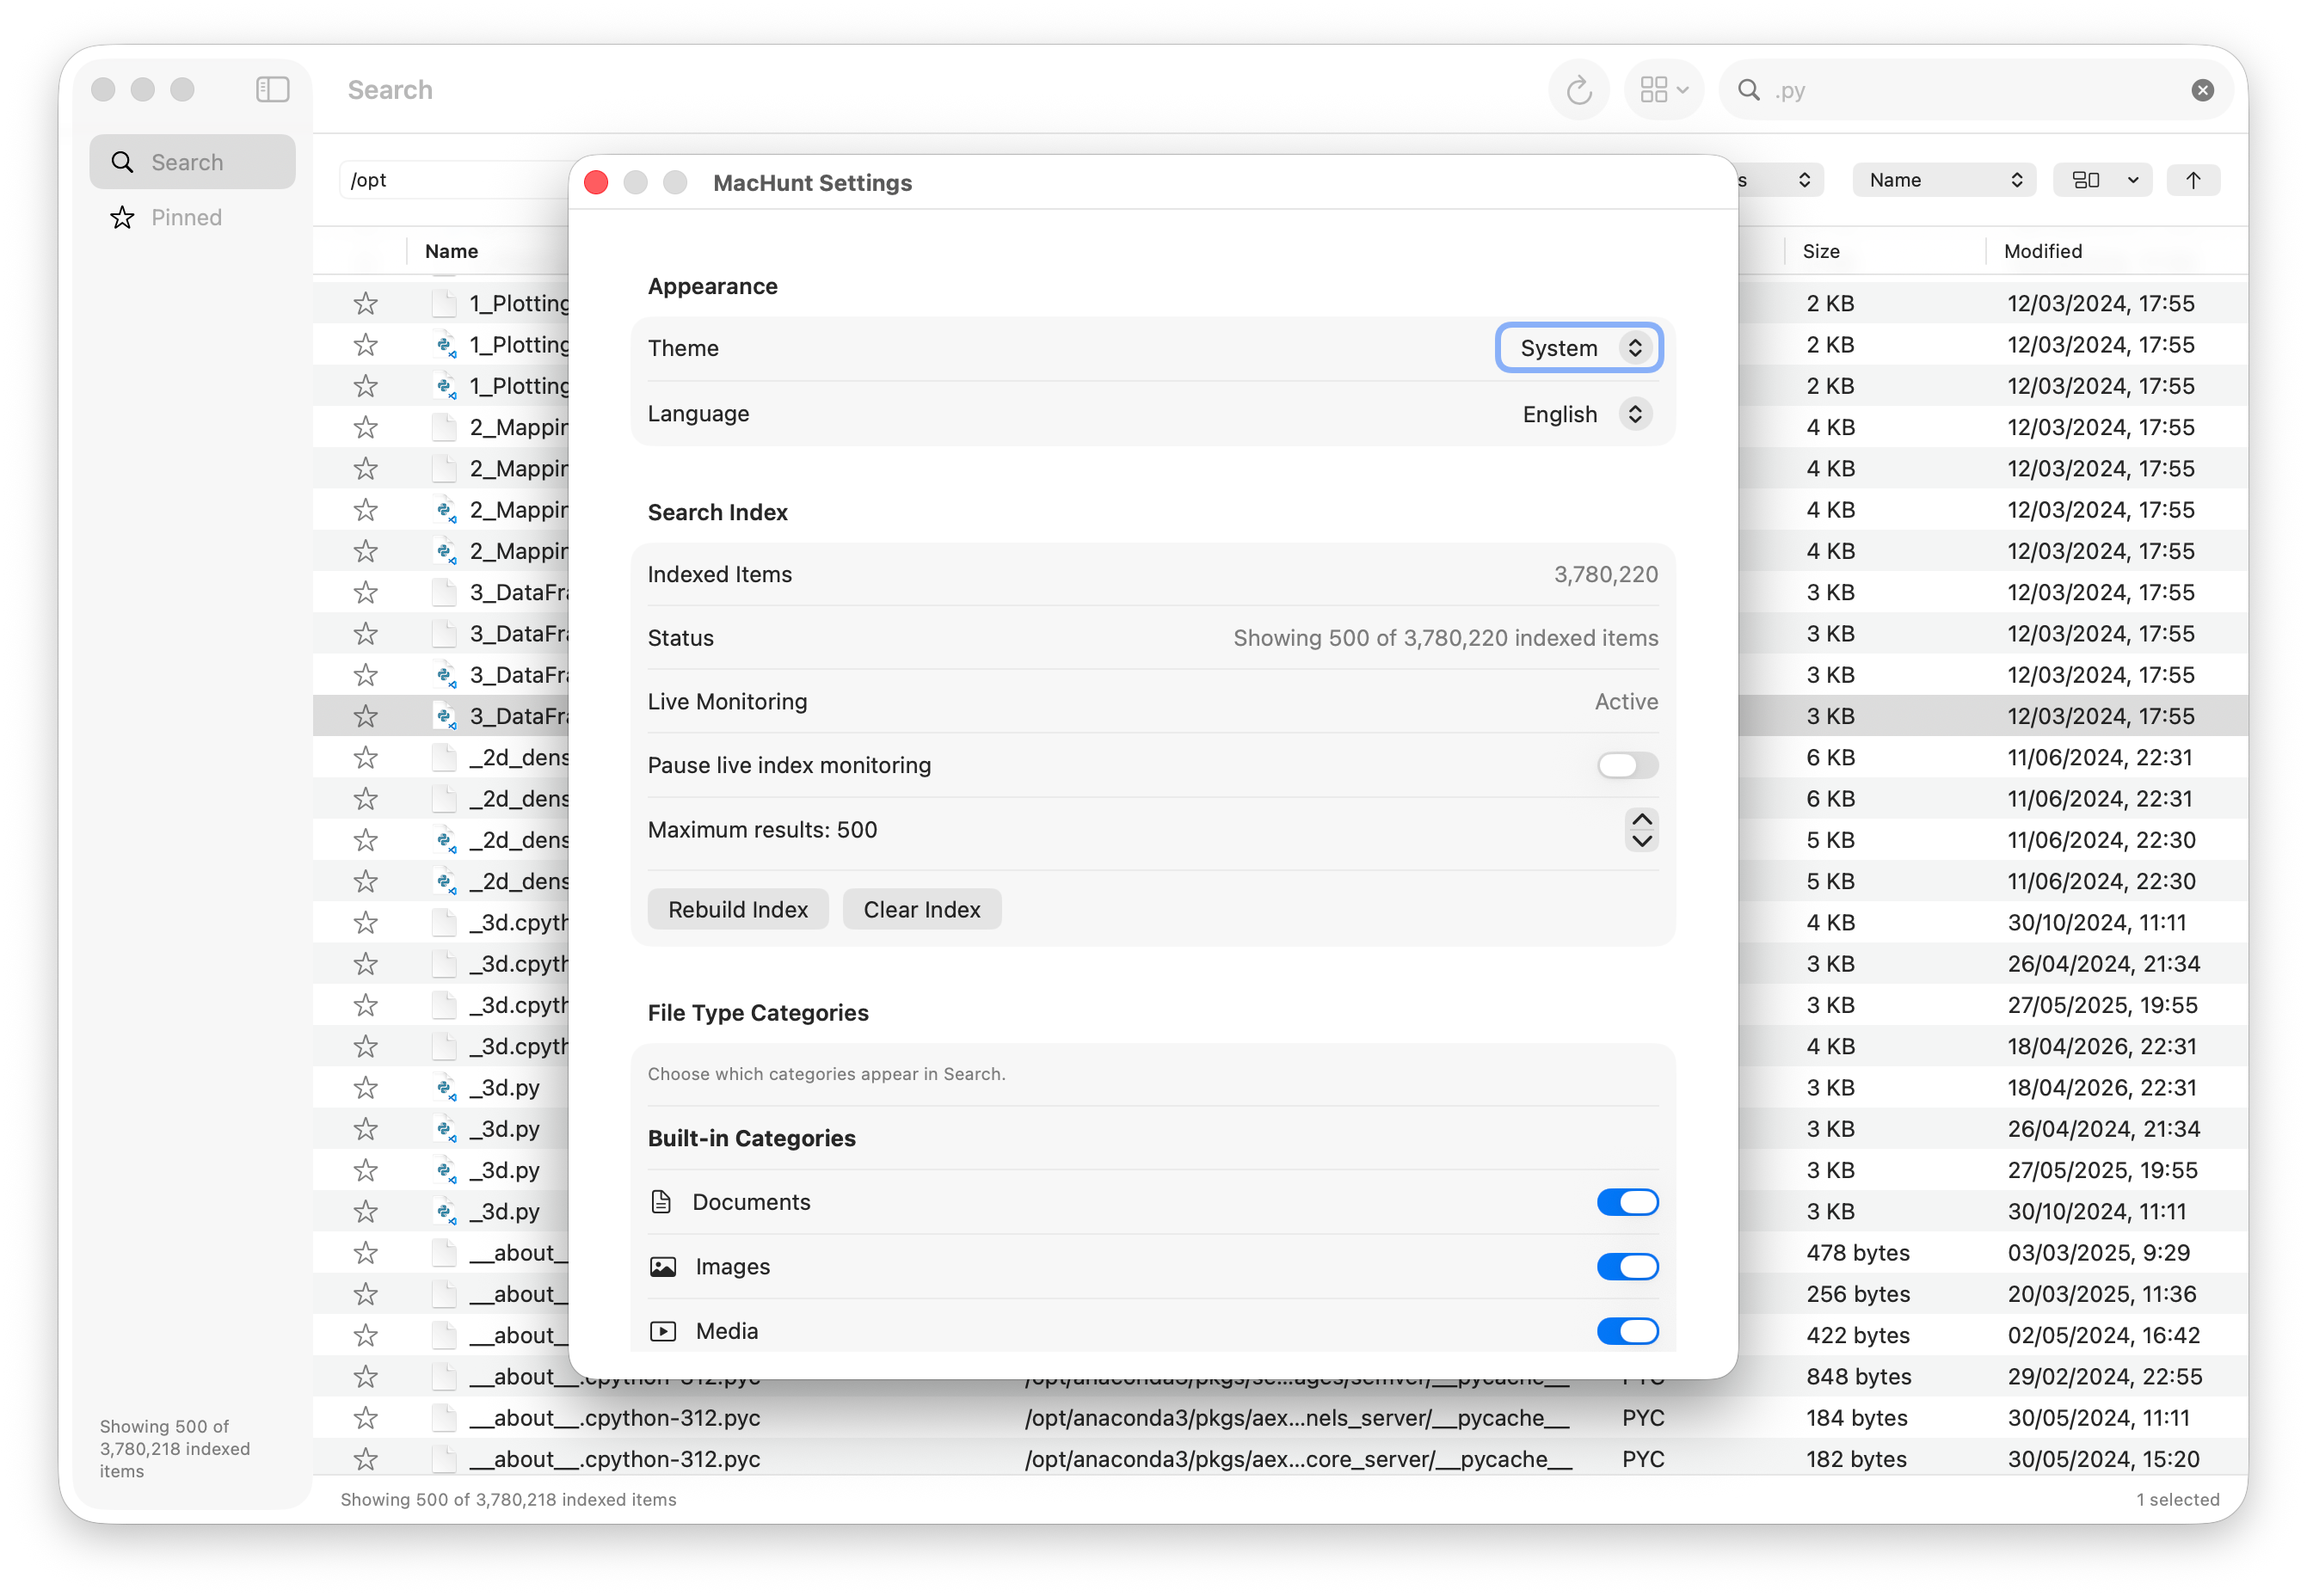Open the Name sort dropdown
Viewport: 2307px width, 1596px height.
coord(1943,180)
